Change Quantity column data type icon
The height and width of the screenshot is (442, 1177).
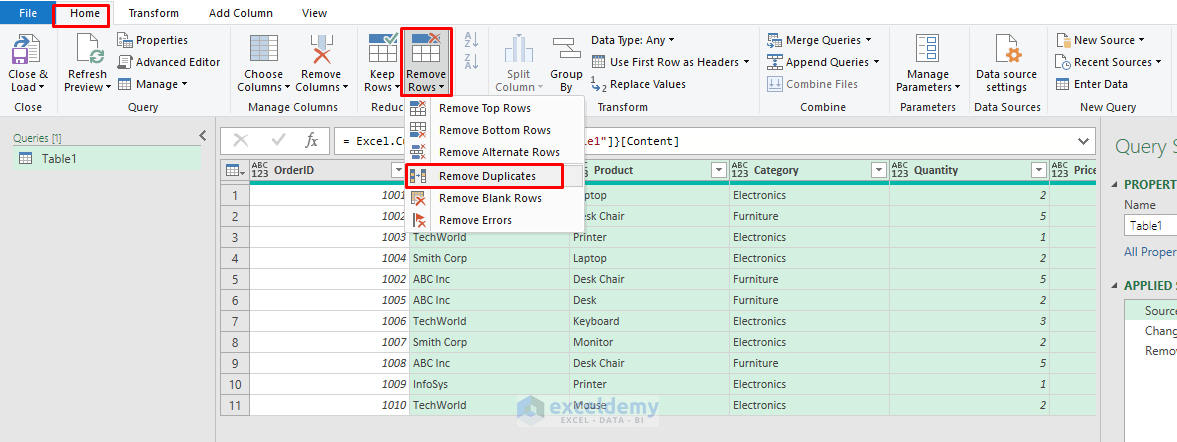tap(899, 170)
